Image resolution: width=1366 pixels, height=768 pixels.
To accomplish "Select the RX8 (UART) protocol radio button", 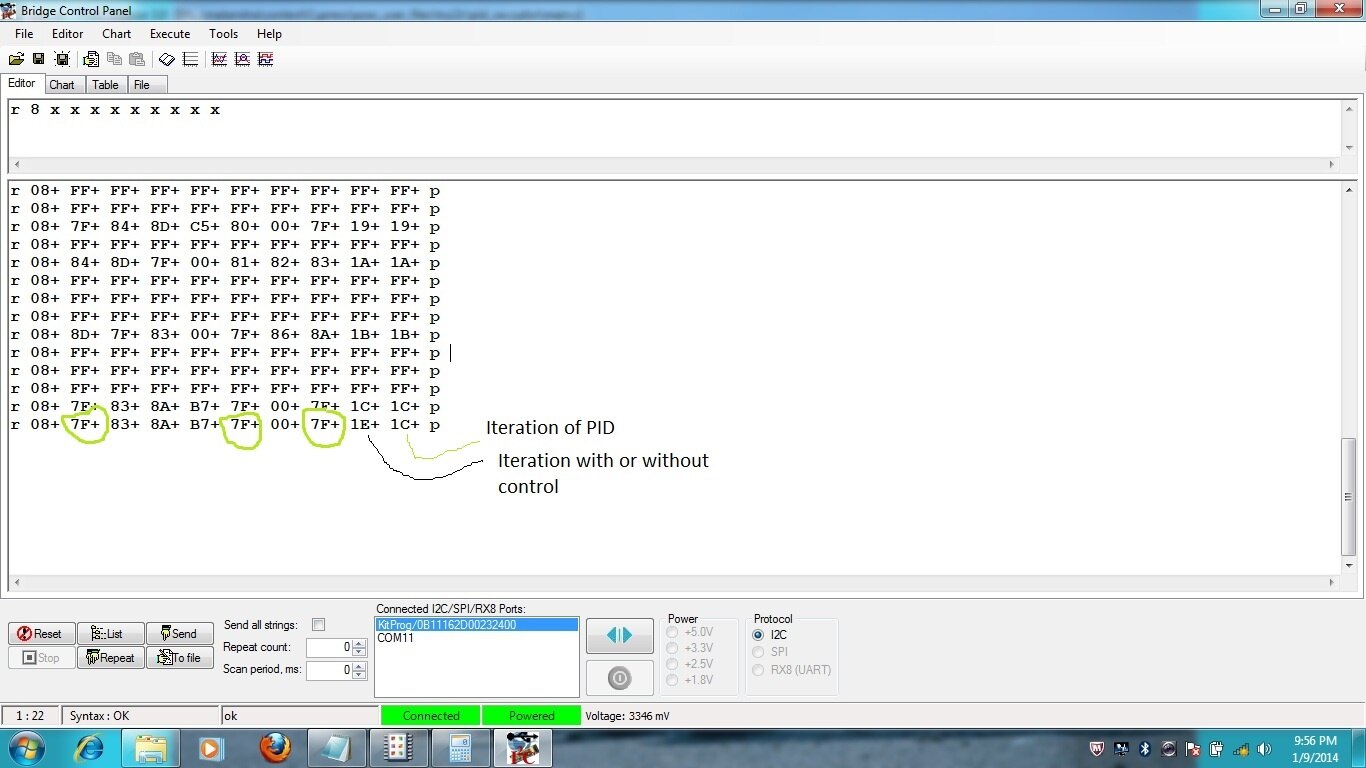I will point(758,670).
